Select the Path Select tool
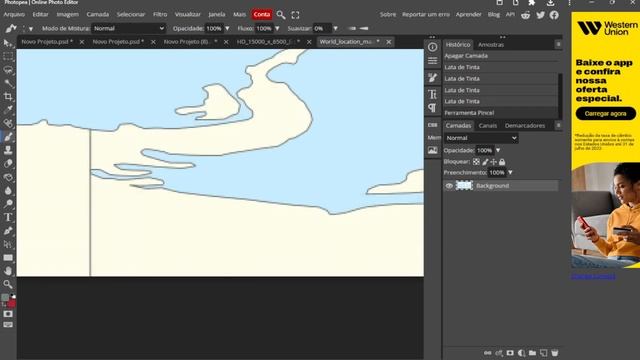This screenshot has height=360, width=640. [x=8, y=244]
